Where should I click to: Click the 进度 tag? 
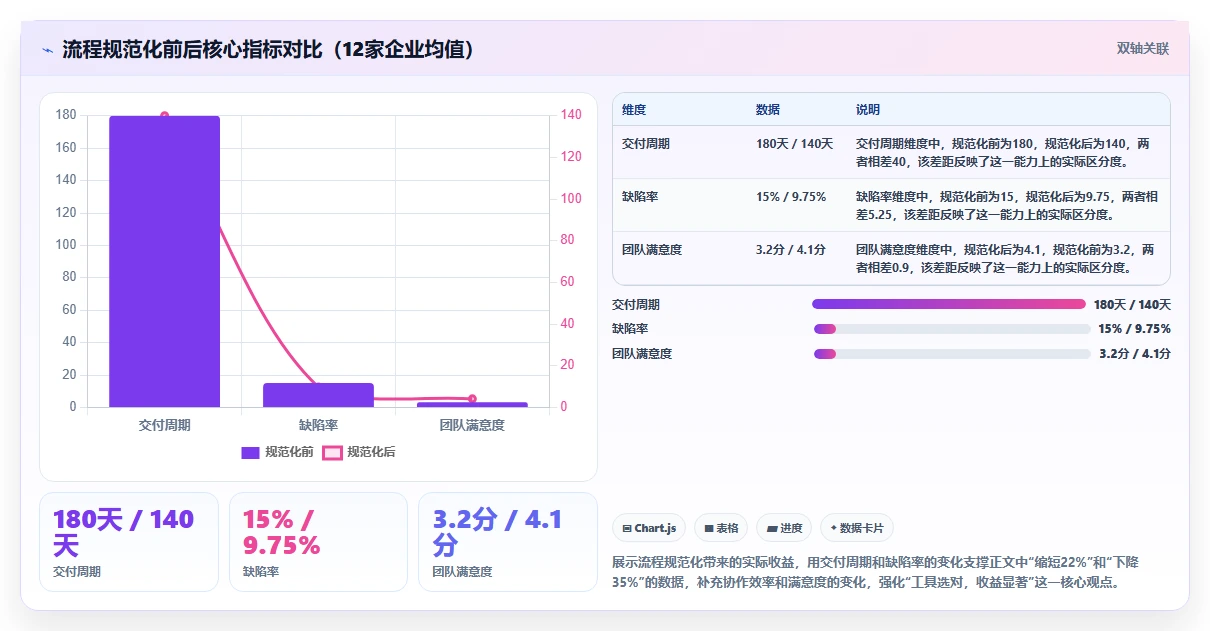(784, 528)
